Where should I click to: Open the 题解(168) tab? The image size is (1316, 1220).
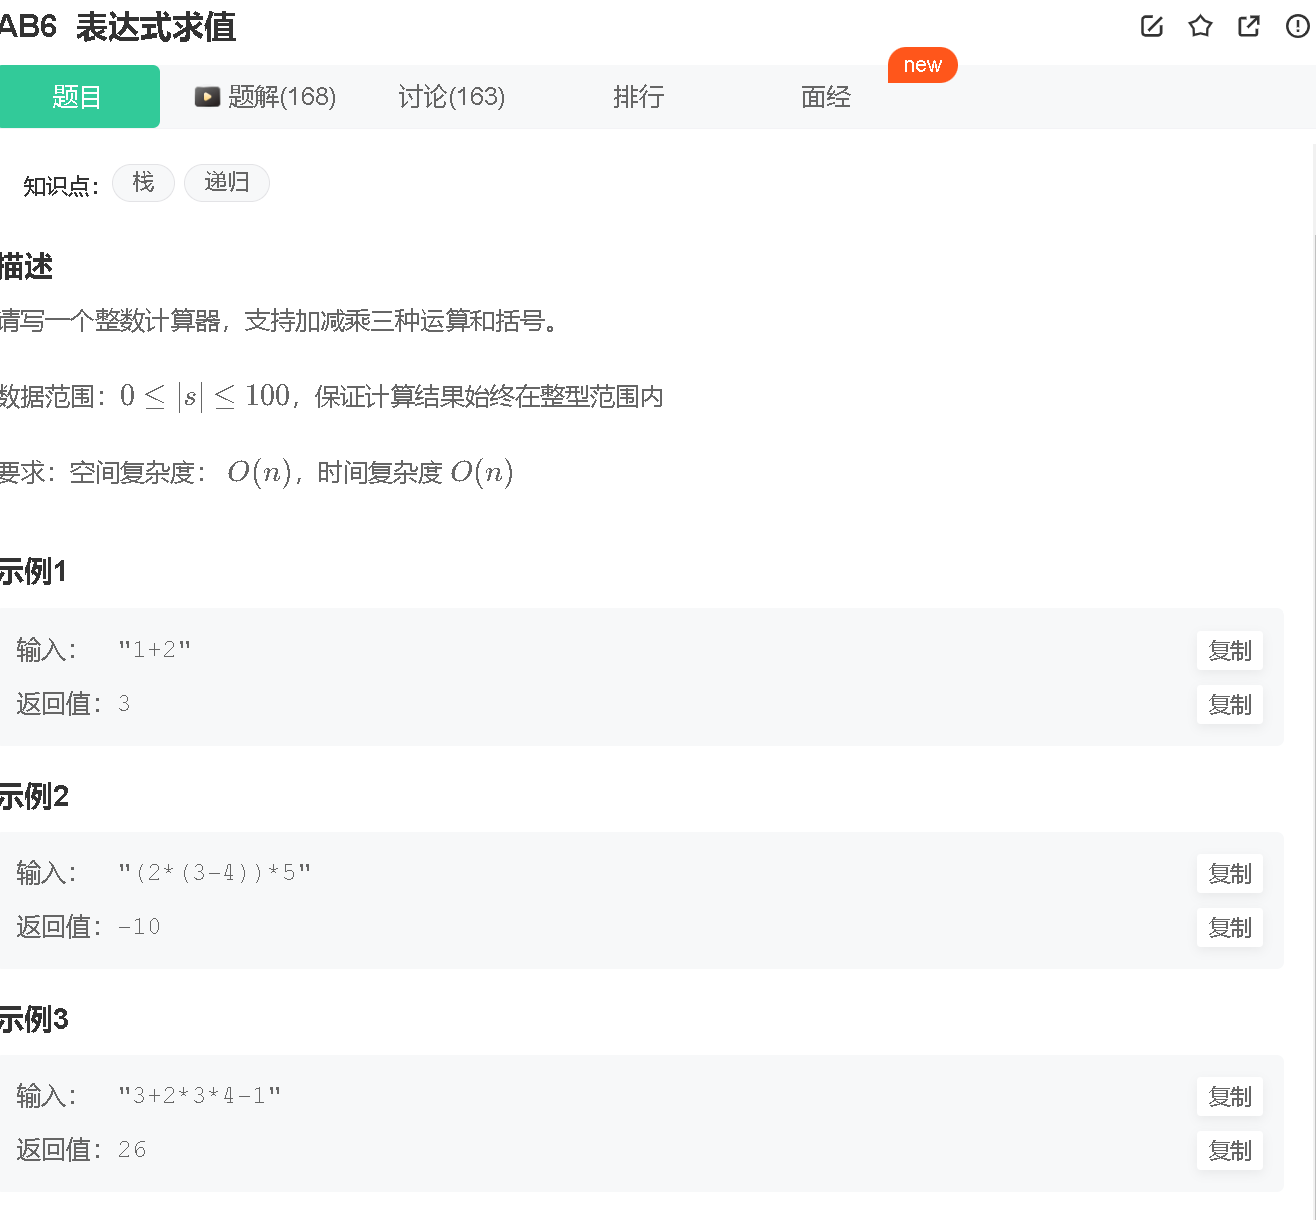[x=266, y=97]
